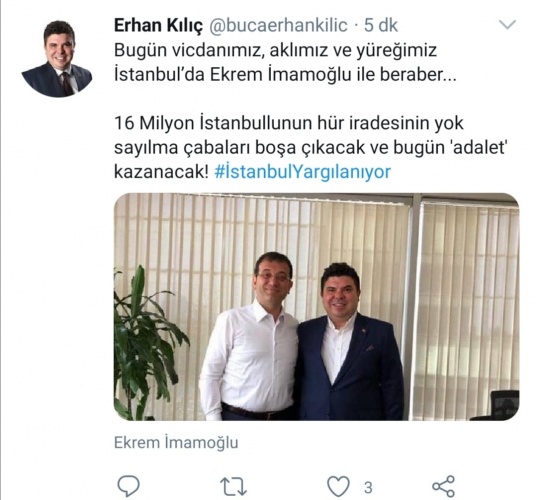The height and width of the screenshot is (500, 536).
Task: View the like count number 3
Action: (368, 487)
